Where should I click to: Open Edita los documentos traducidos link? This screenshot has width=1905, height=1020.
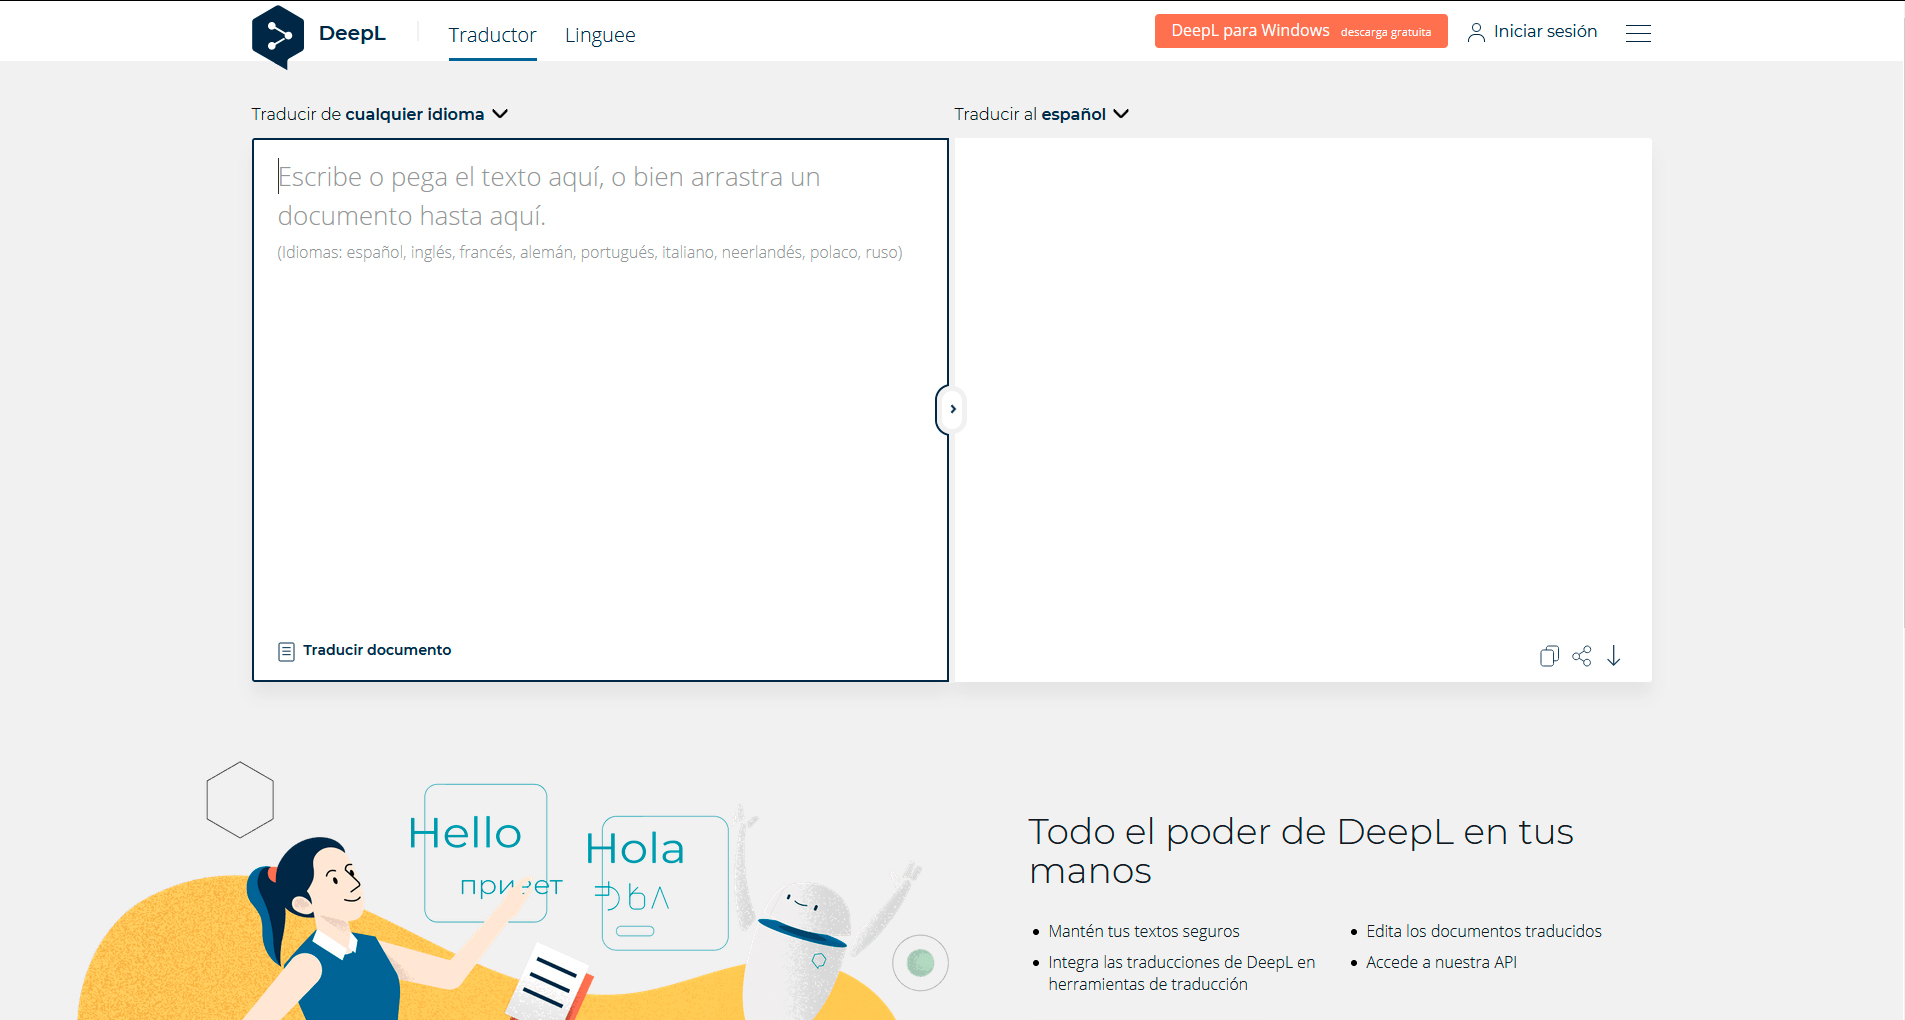1484,931
